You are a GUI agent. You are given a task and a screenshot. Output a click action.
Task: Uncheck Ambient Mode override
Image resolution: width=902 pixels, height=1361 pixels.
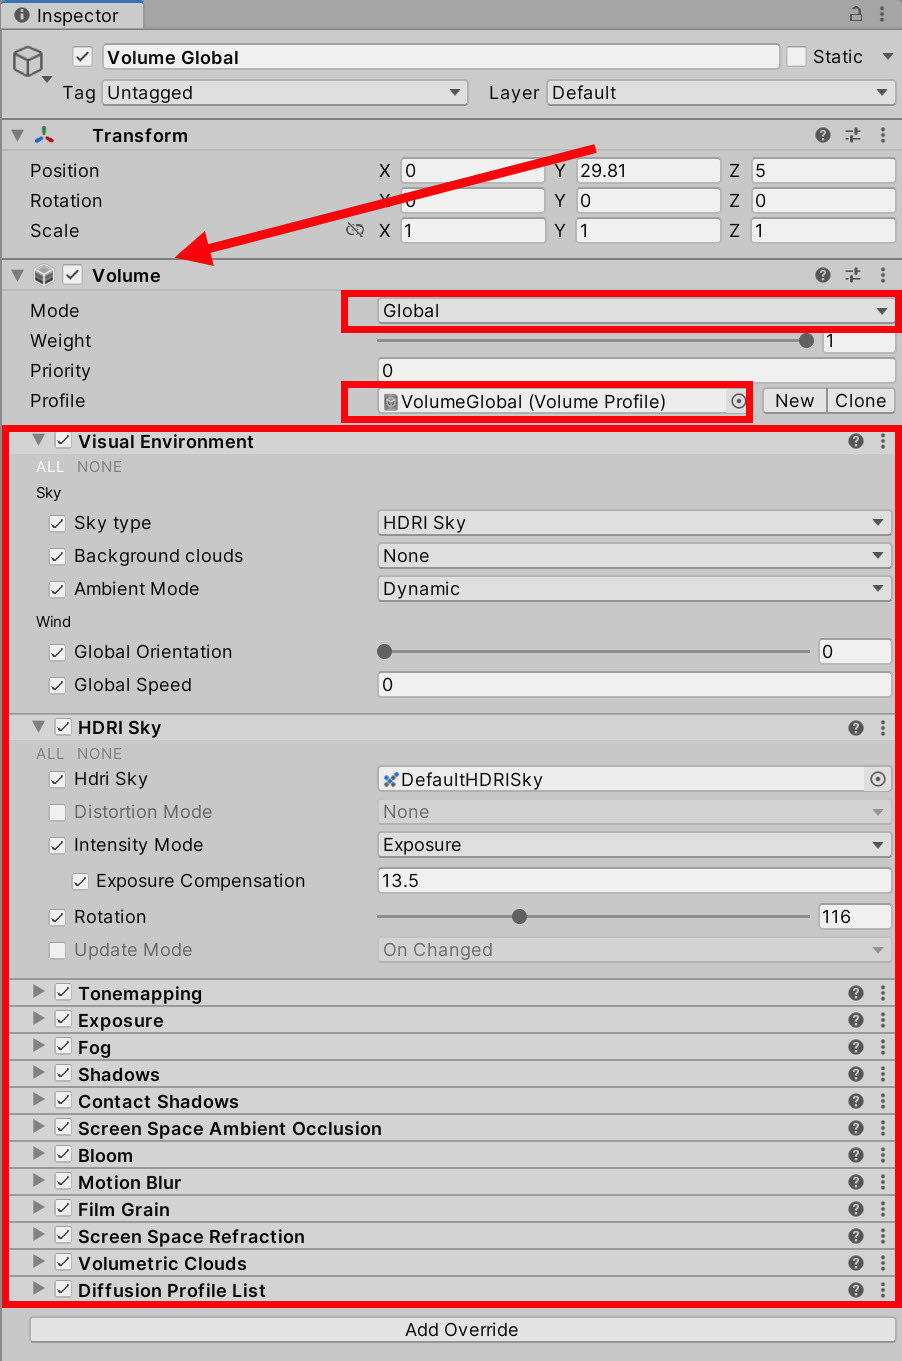[x=57, y=589]
